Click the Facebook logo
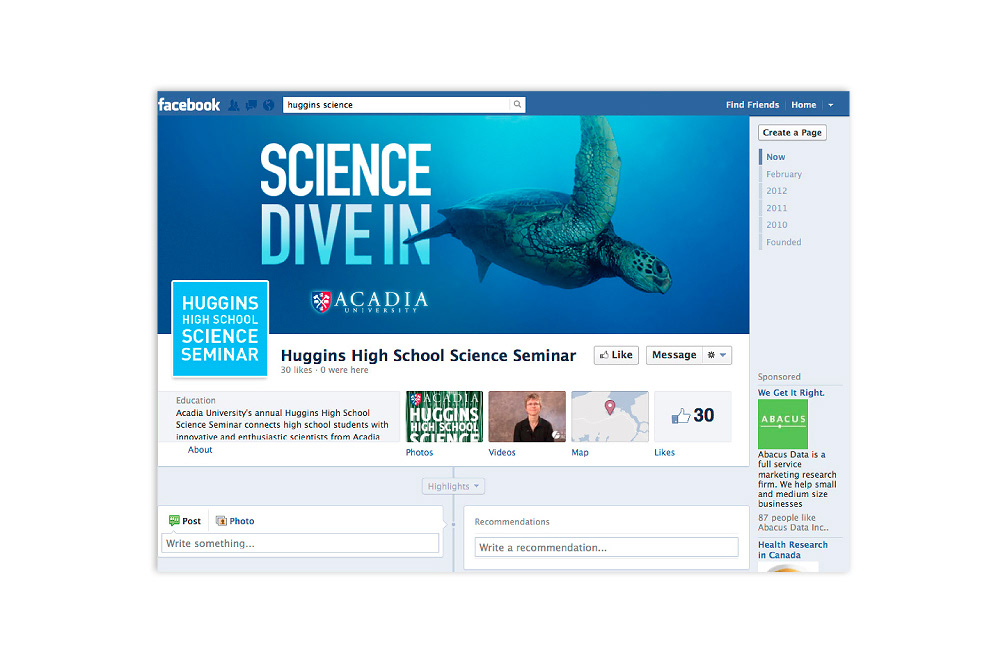This screenshot has height=672, width=1008. point(189,105)
